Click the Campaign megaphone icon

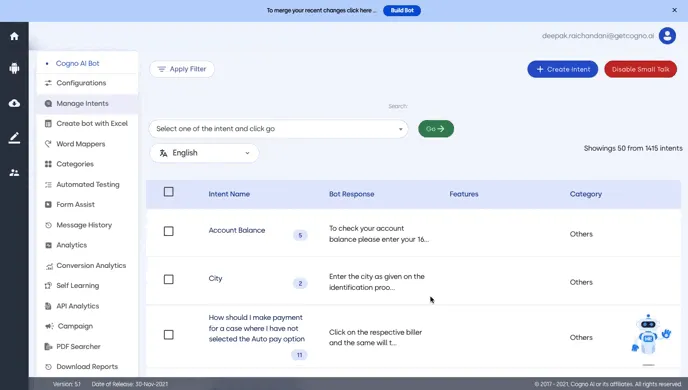(49, 326)
